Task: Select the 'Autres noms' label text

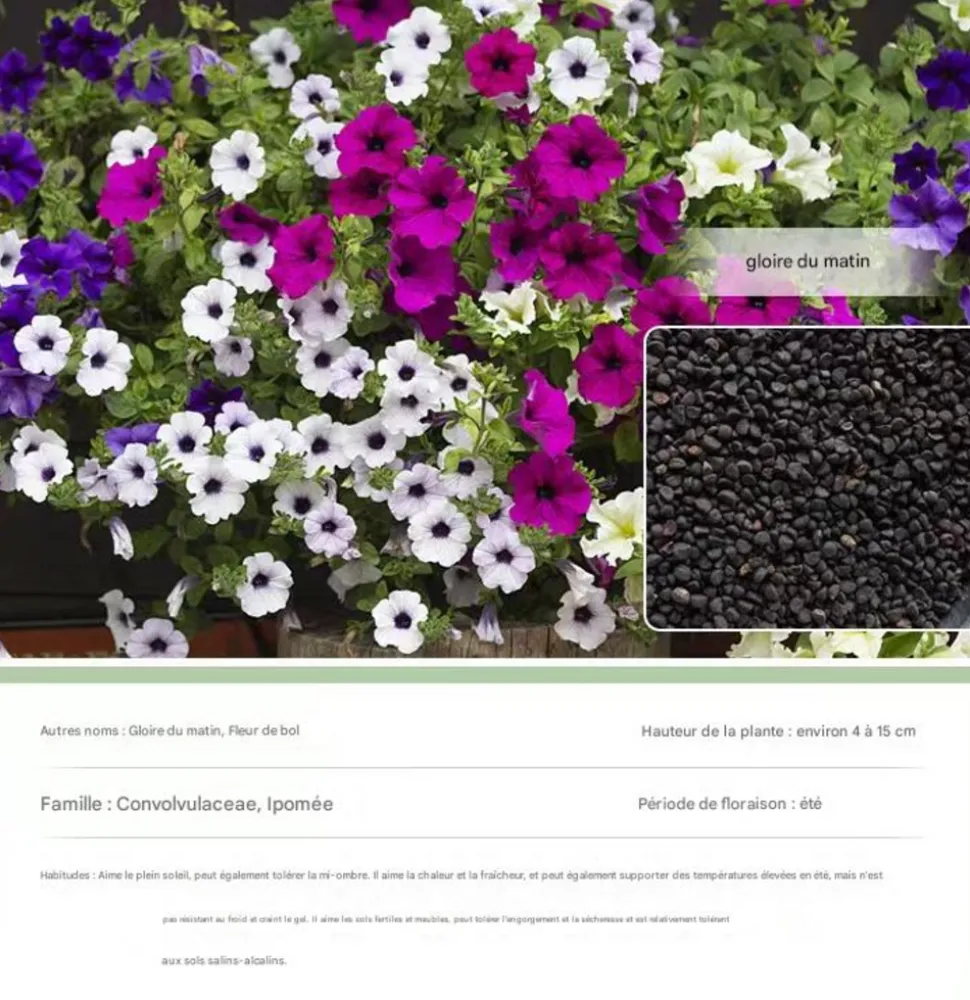Action: click(x=80, y=731)
